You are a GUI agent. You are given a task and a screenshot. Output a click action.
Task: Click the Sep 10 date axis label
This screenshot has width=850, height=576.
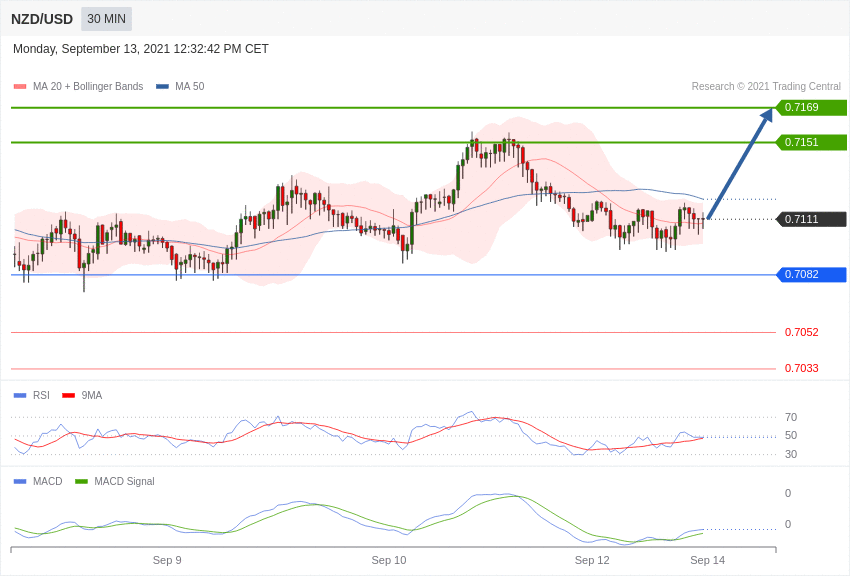point(389,560)
